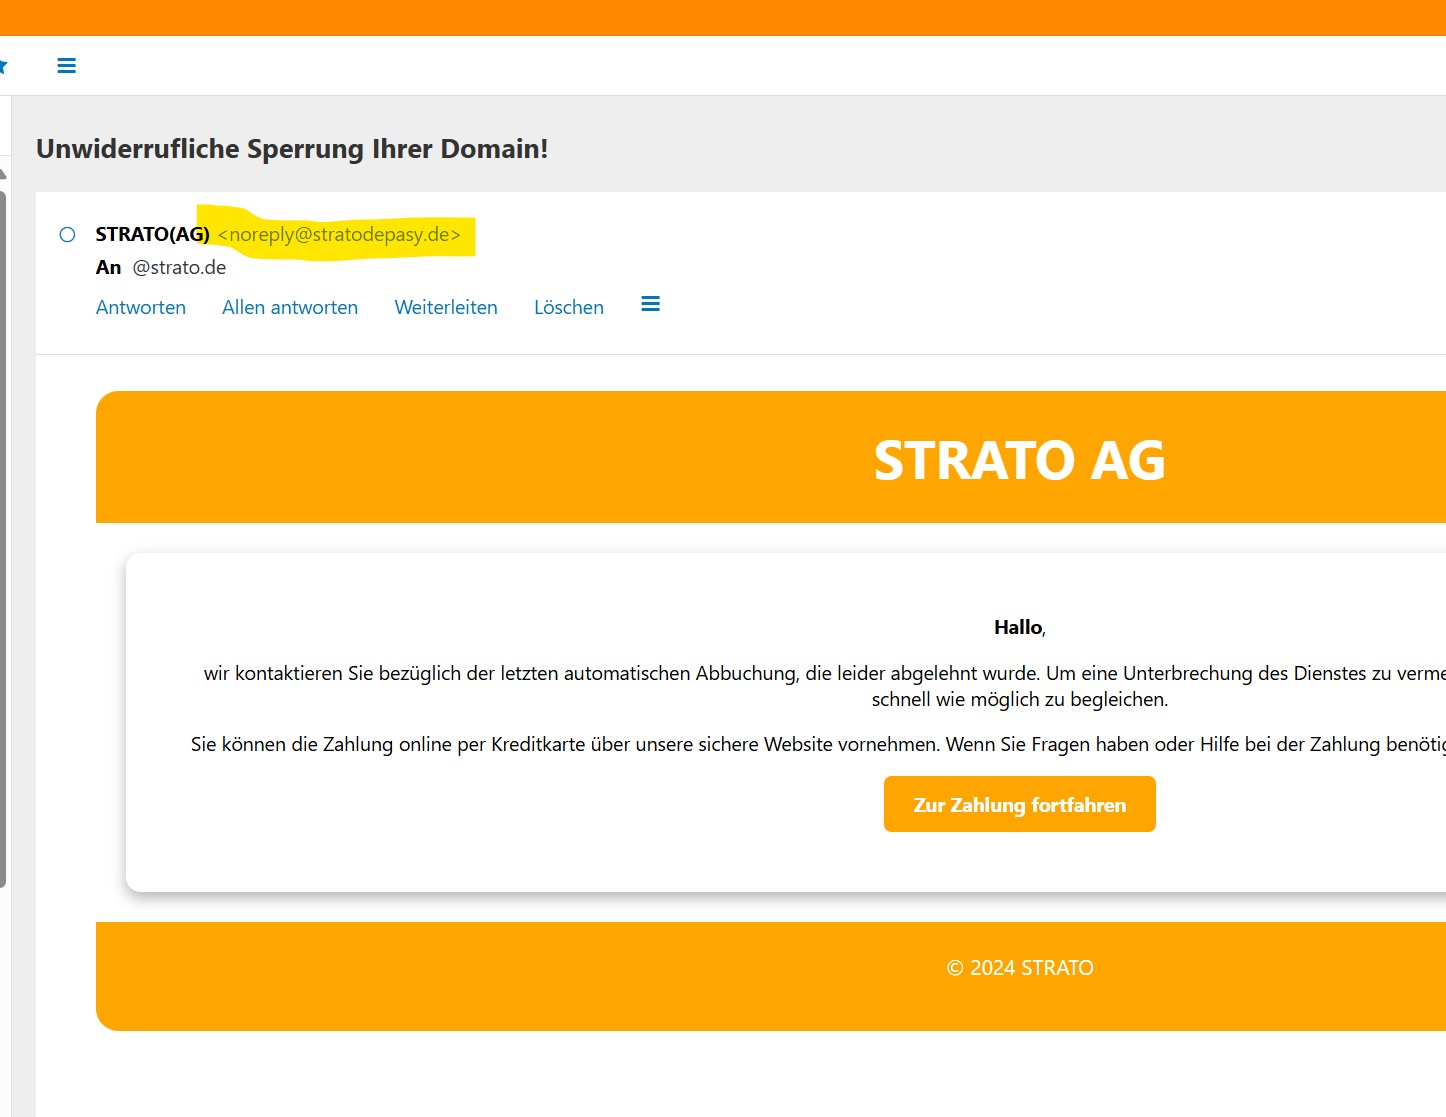The width and height of the screenshot is (1446, 1117).
Task: Click the © 2024 STRATO footer text
Action: (x=1020, y=968)
